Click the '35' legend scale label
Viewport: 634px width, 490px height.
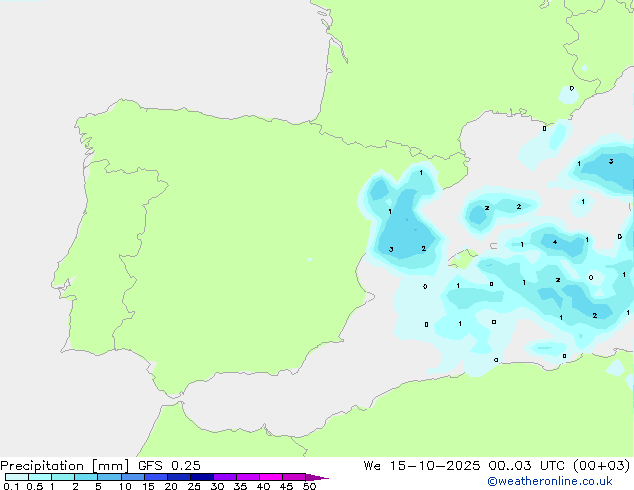[x=240, y=486]
